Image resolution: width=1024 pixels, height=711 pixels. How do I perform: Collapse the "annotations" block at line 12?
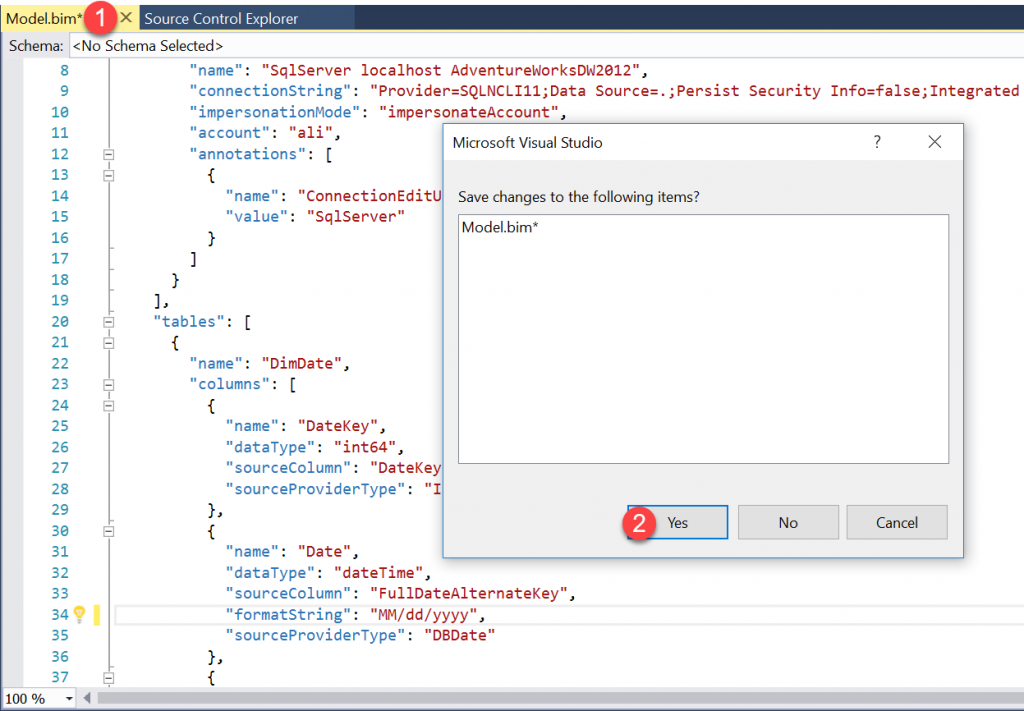[109, 154]
